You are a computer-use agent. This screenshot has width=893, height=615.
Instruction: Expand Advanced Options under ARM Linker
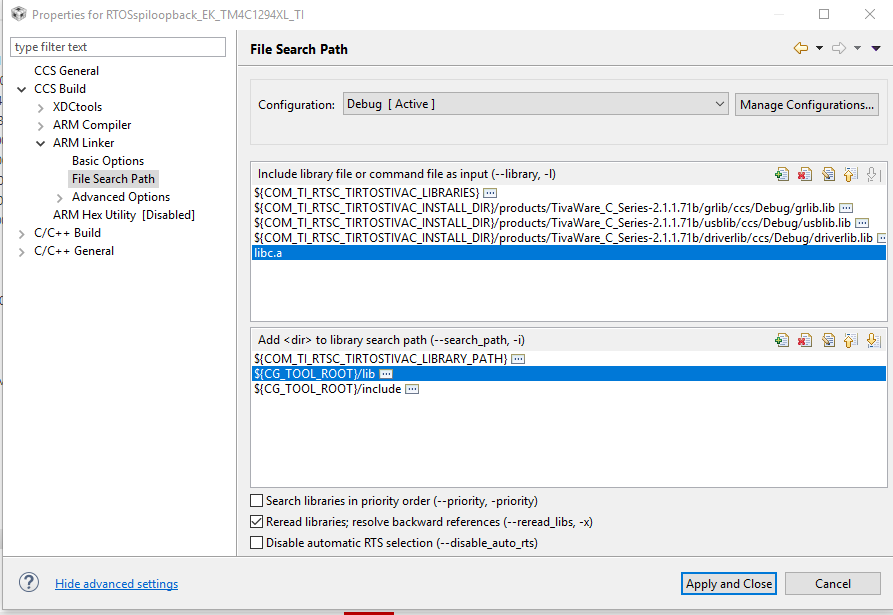tap(59, 198)
